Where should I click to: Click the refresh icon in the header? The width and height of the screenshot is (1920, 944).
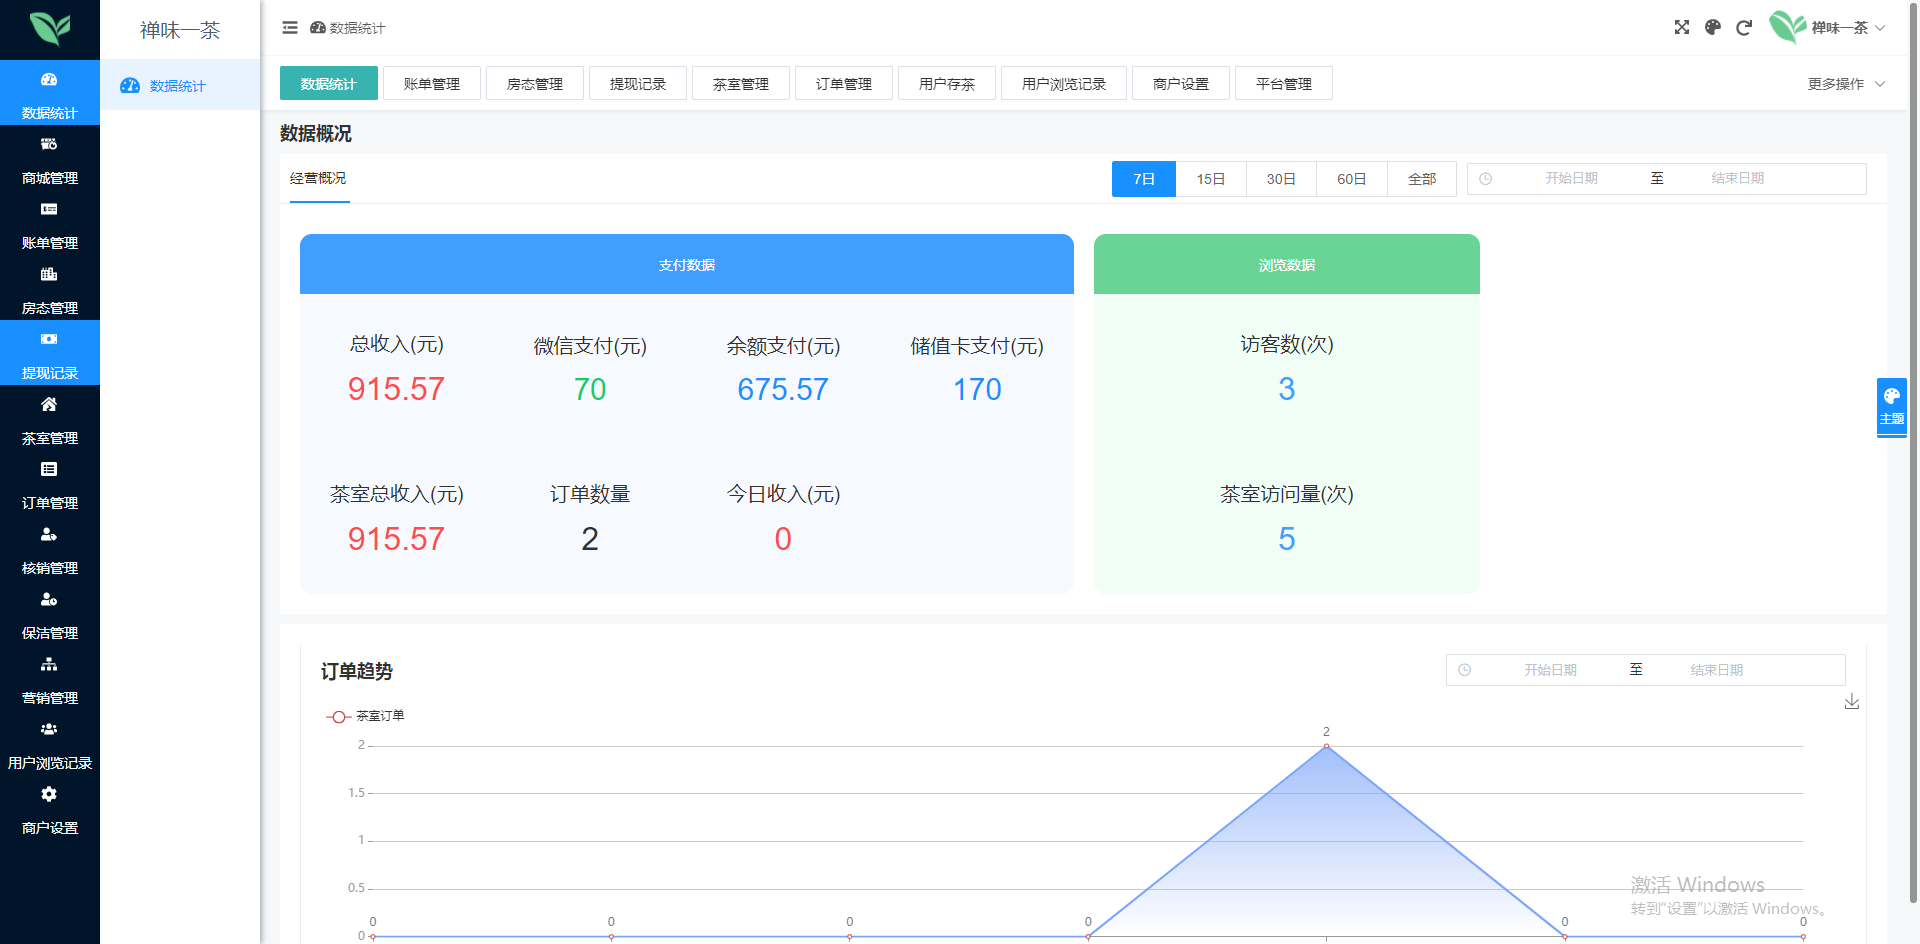(1744, 28)
